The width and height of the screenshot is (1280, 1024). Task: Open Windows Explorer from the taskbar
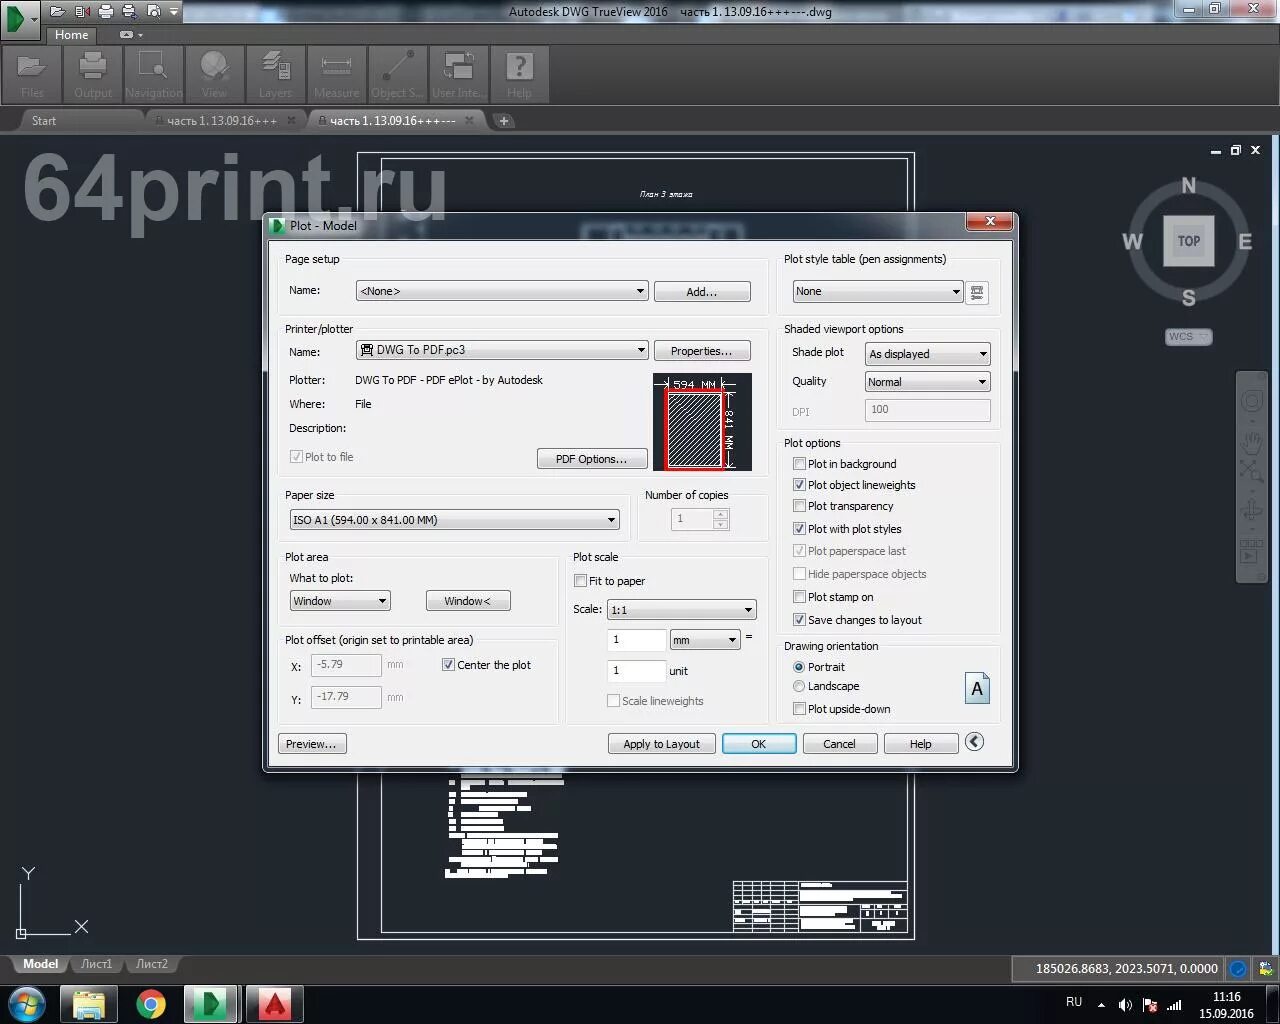click(89, 1004)
